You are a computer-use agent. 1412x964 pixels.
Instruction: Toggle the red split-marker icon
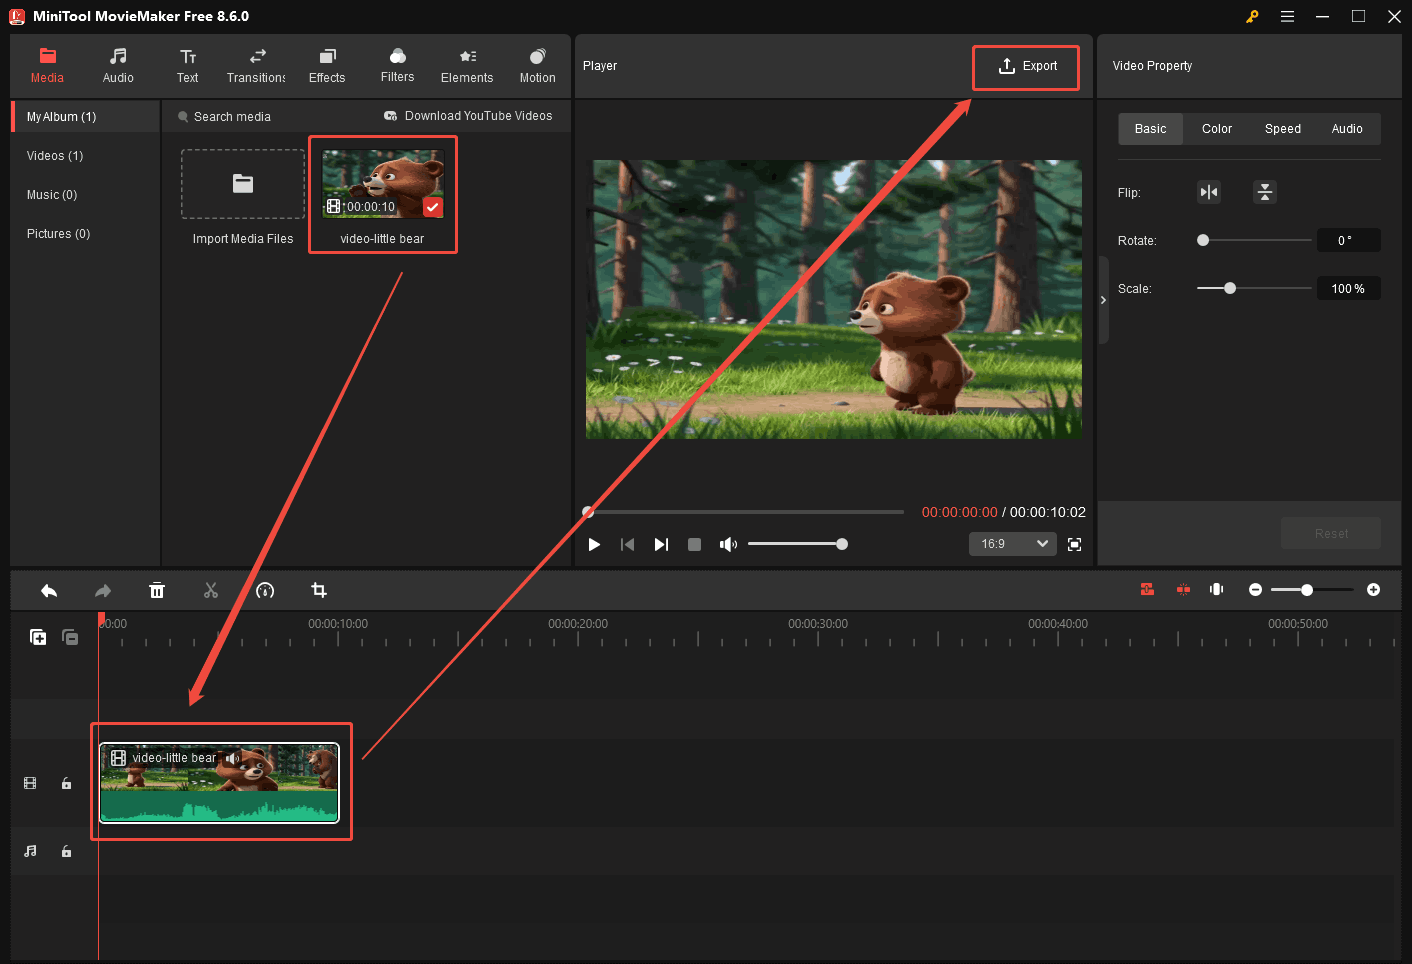[x=1183, y=590]
